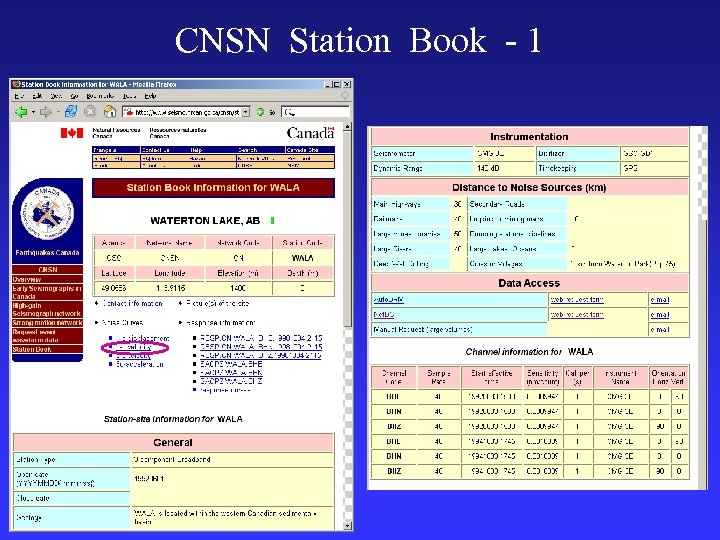Viewport: 720px width, 540px height.
Task: Open the Help menu in Firefox
Action: click(x=150, y=96)
